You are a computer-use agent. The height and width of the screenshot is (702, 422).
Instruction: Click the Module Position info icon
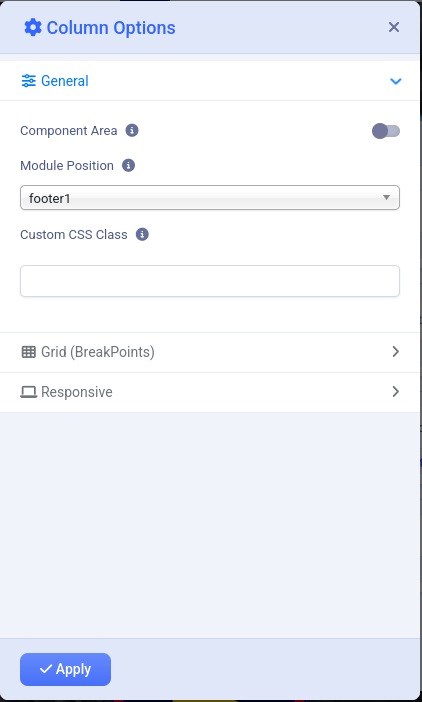click(128, 165)
